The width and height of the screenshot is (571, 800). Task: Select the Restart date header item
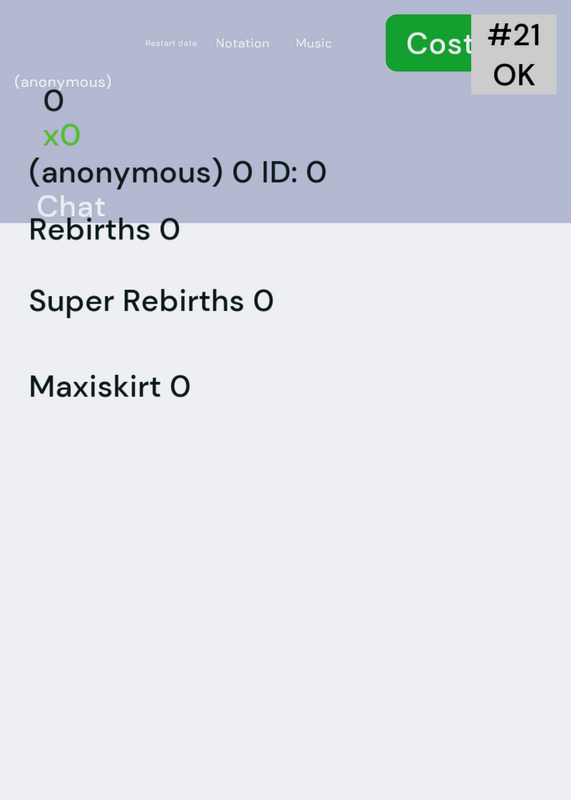[171, 43]
